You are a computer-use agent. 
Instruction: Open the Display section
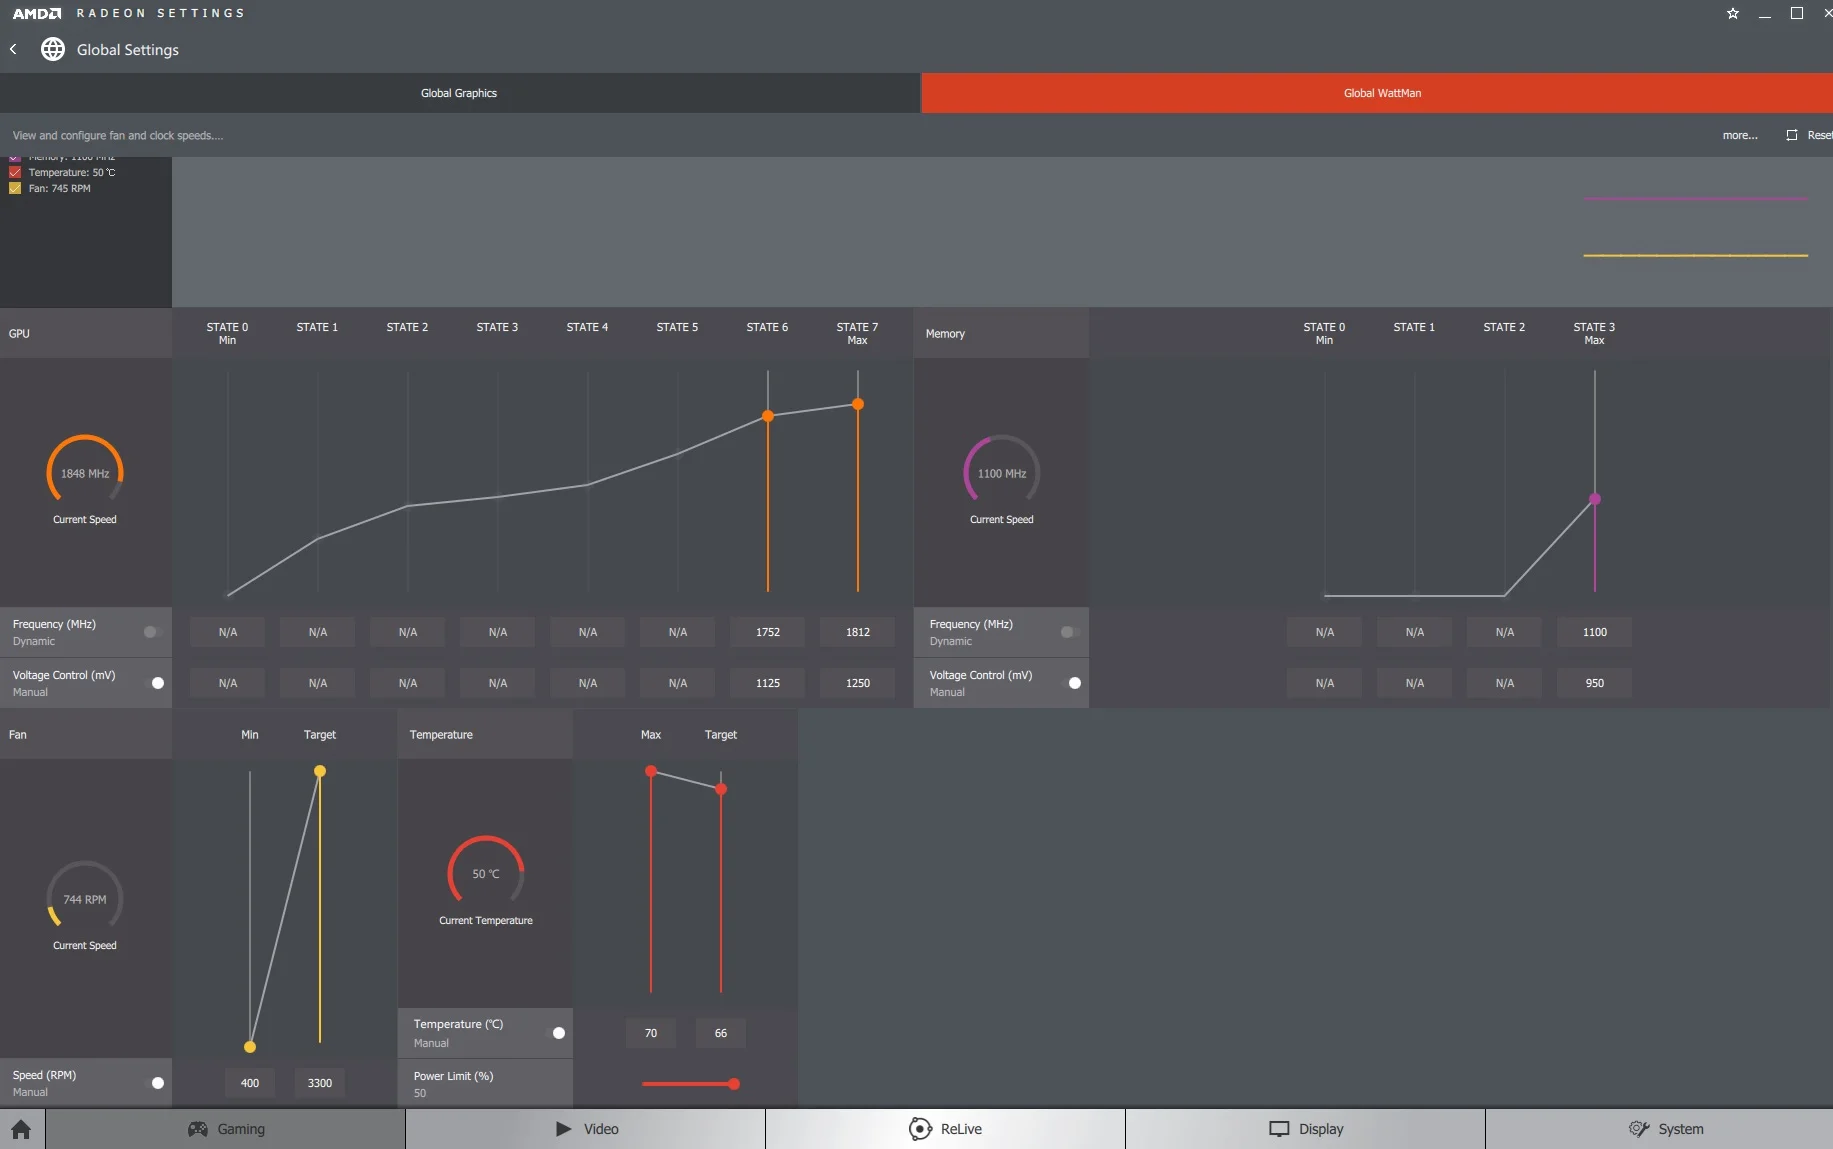(1306, 1129)
